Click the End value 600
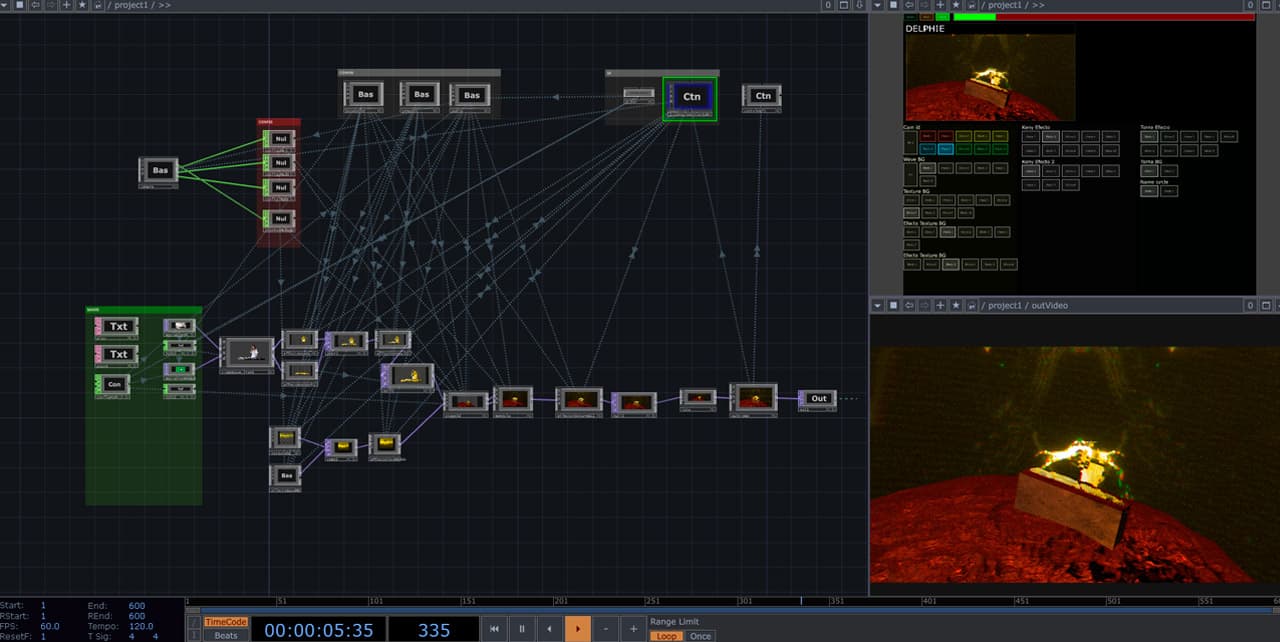 [x=137, y=605]
